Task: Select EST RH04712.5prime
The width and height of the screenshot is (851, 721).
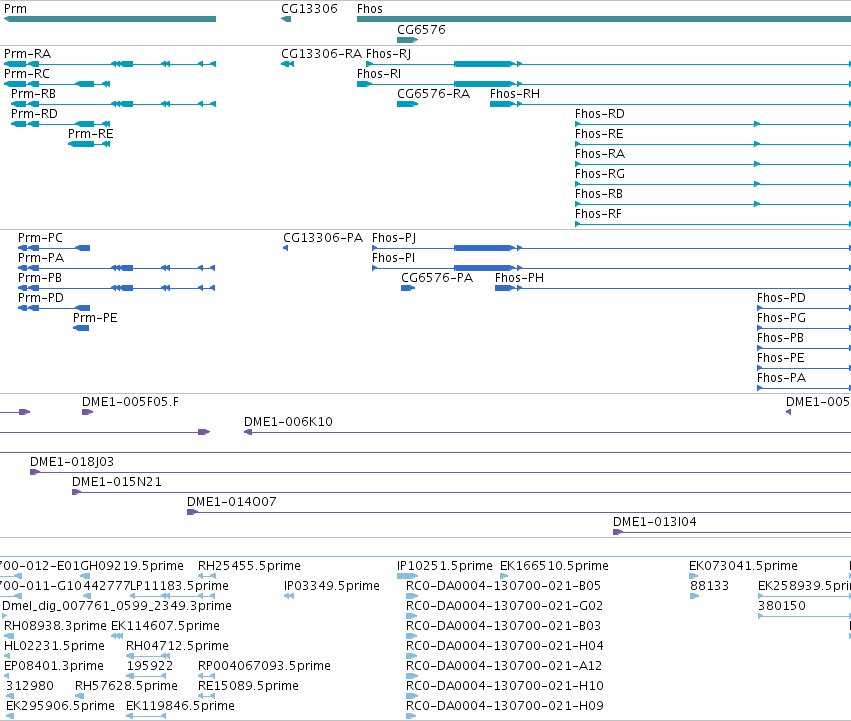Action: [148, 656]
